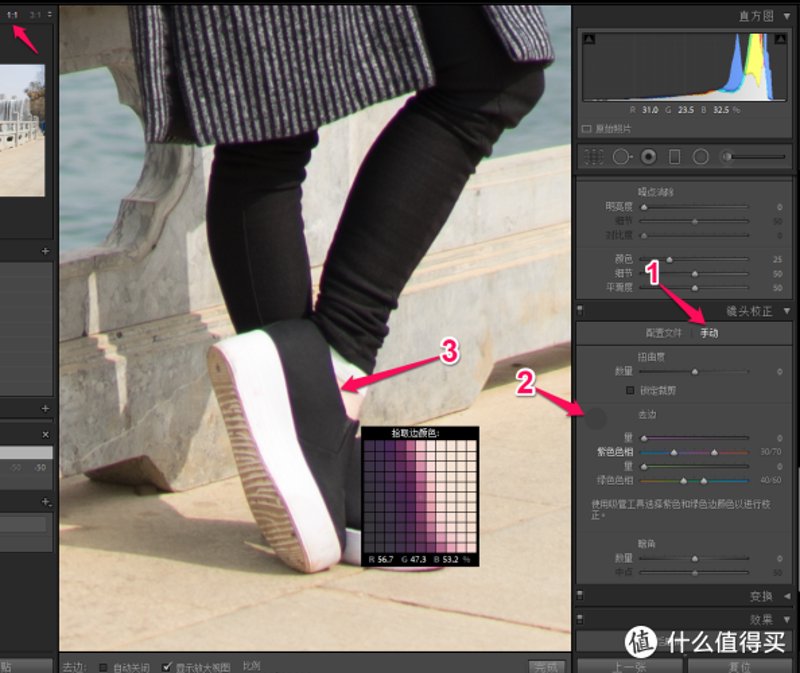Click the 复位 reset button
Viewport: 800px width, 673px height.
pyautogui.click(x=739, y=666)
